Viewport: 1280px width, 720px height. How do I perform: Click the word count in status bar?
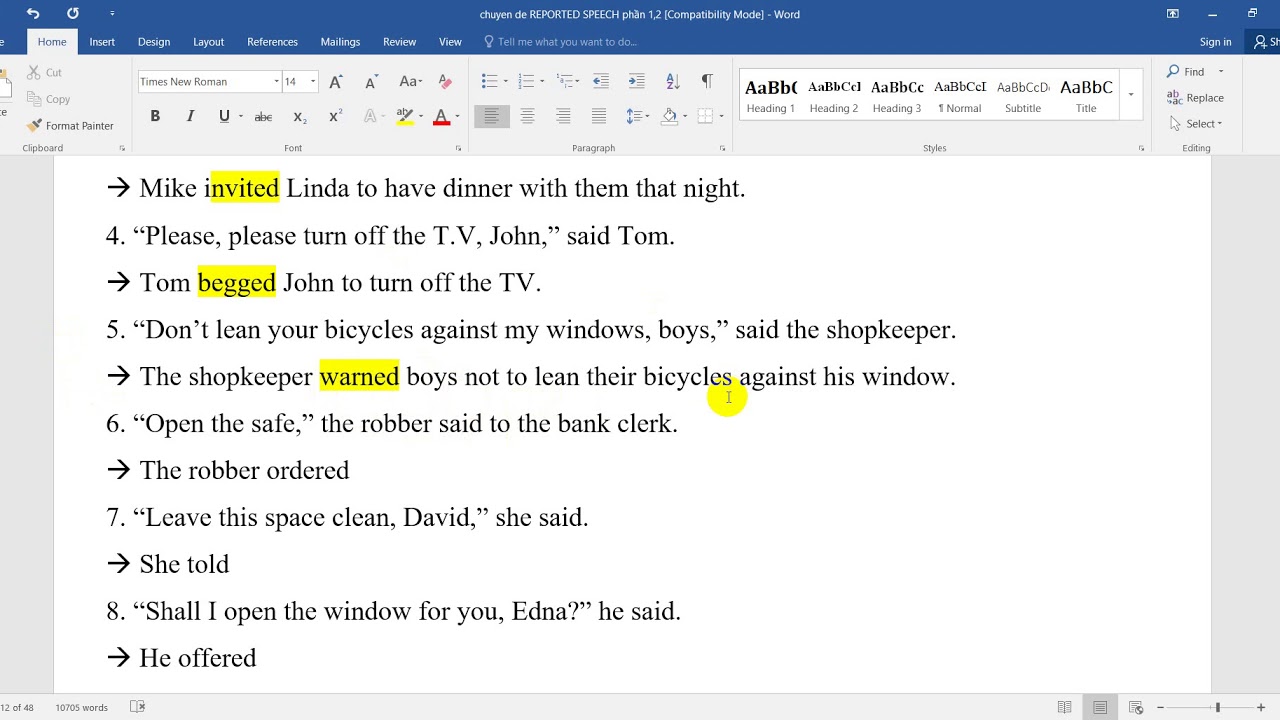81,707
